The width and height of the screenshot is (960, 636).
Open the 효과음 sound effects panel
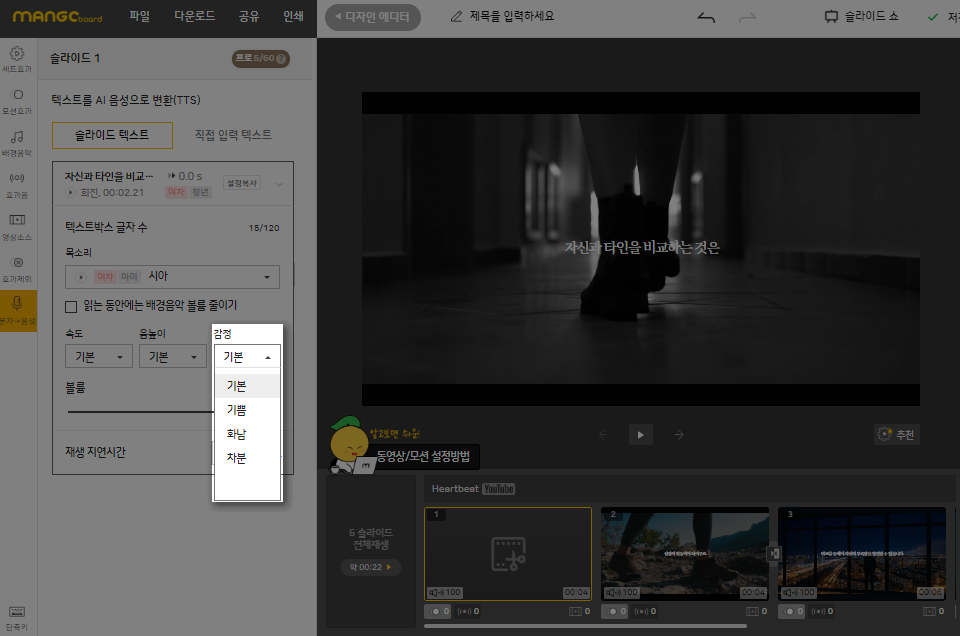click(x=17, y=184)
